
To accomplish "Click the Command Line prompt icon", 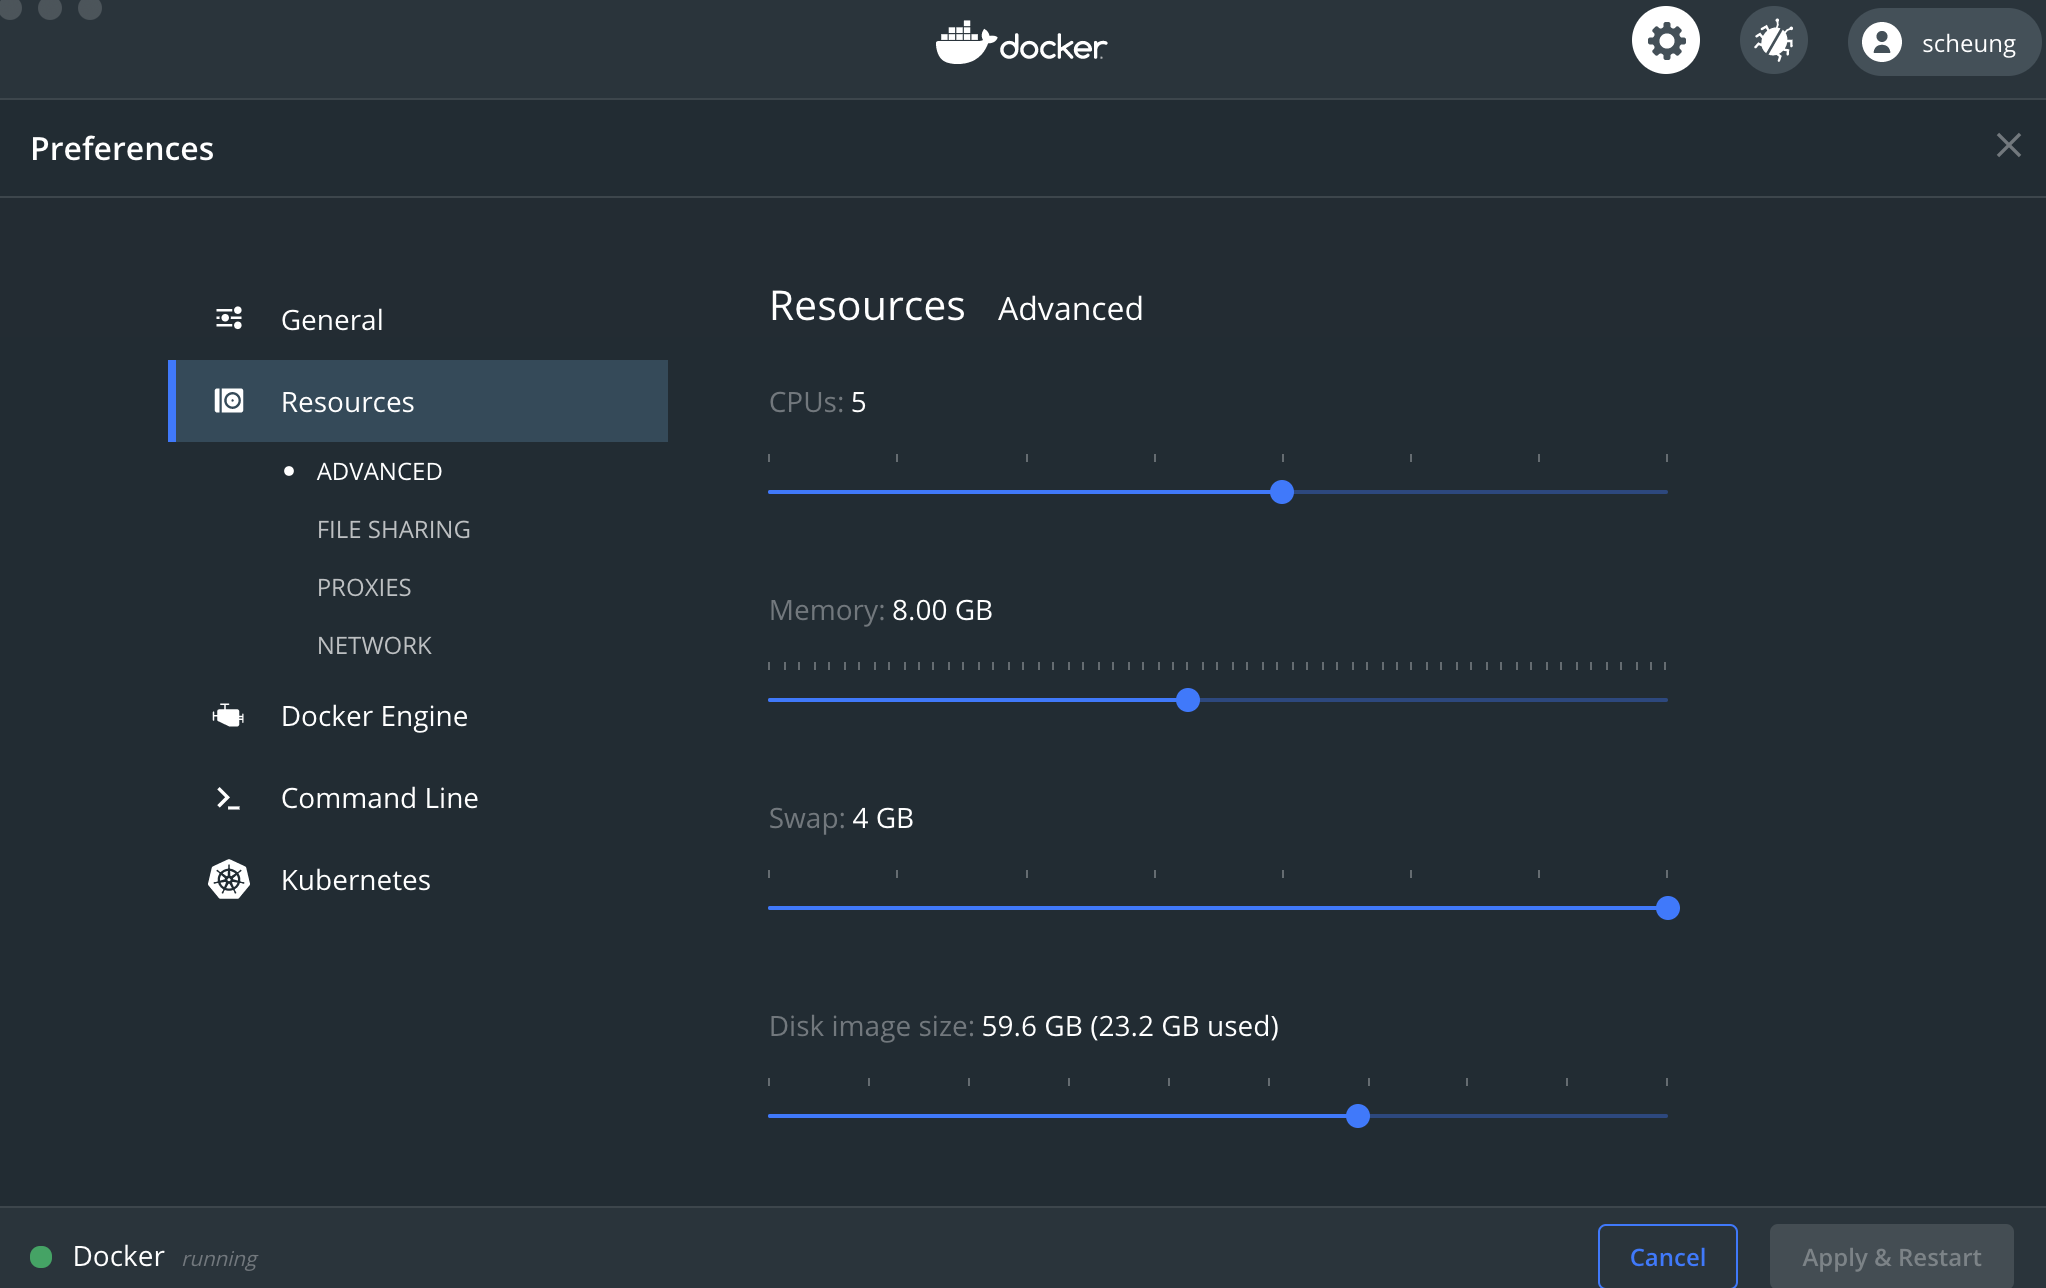I will (228, 798).
